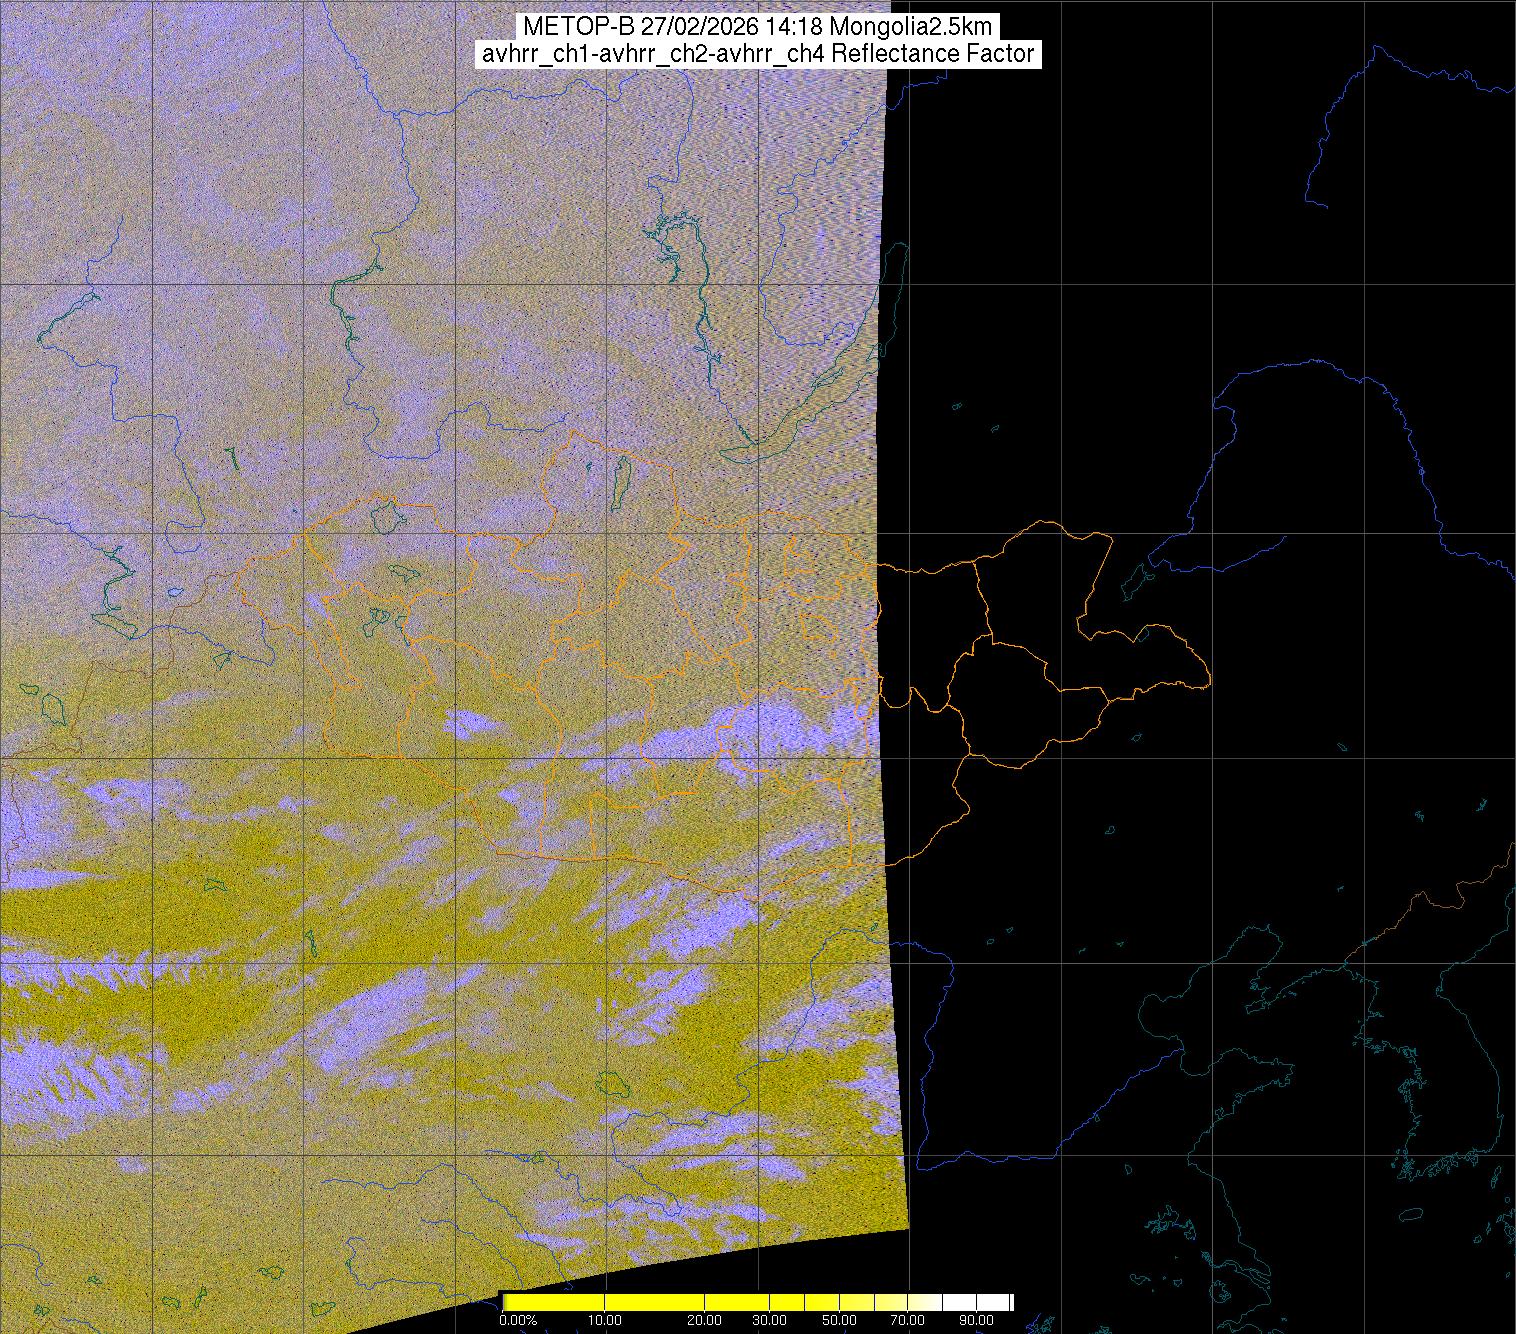Click the METOP-B title header line
The width and height of the screenshot is (1516, 1334).
[757, 26]
